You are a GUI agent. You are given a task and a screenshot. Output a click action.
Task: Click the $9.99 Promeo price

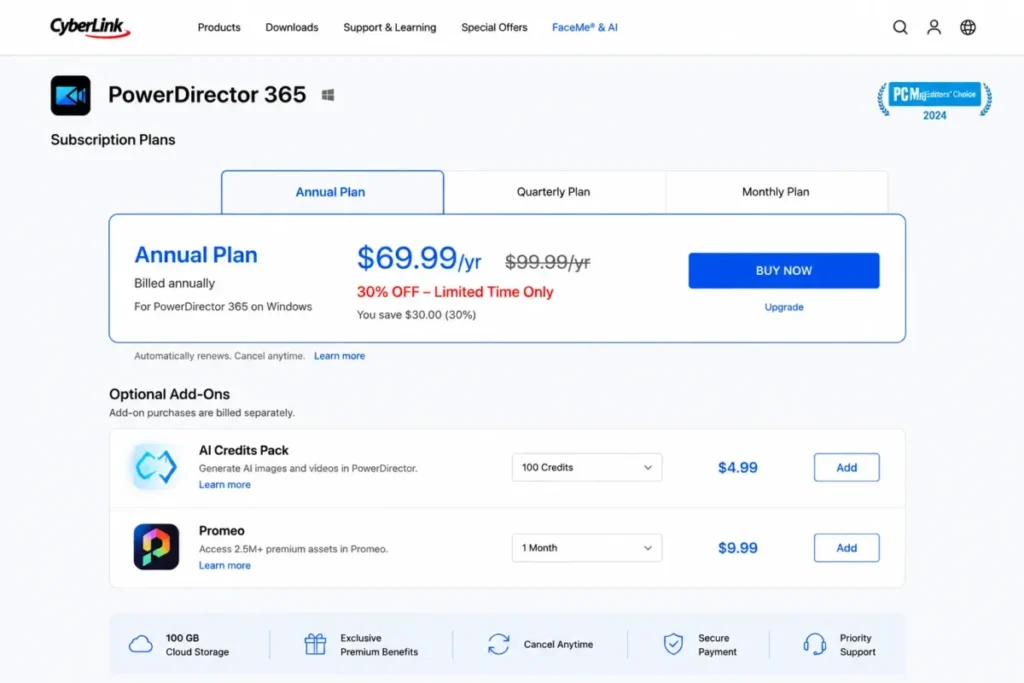click(x=738, y=548)
